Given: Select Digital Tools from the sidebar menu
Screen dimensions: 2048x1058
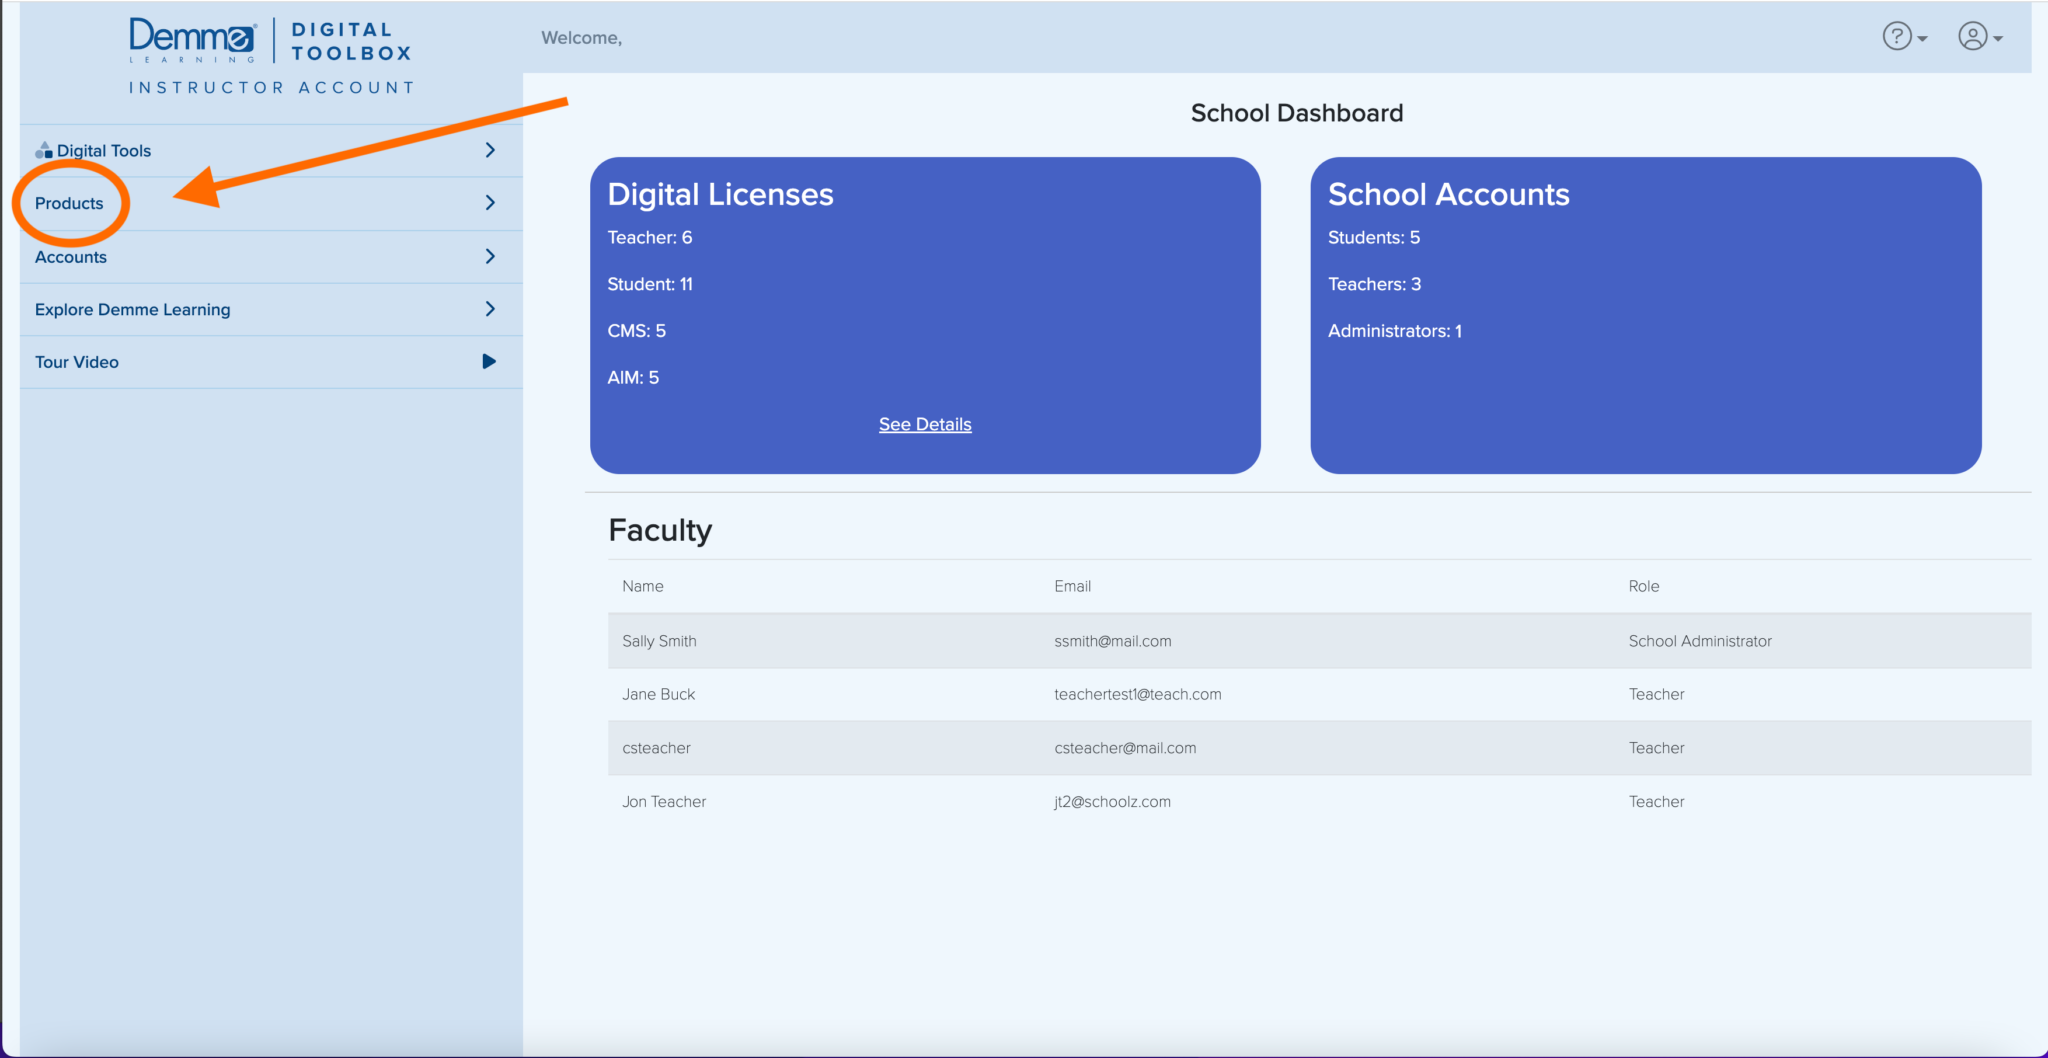Looking at the screenshot, I should [x=104, y=150].
